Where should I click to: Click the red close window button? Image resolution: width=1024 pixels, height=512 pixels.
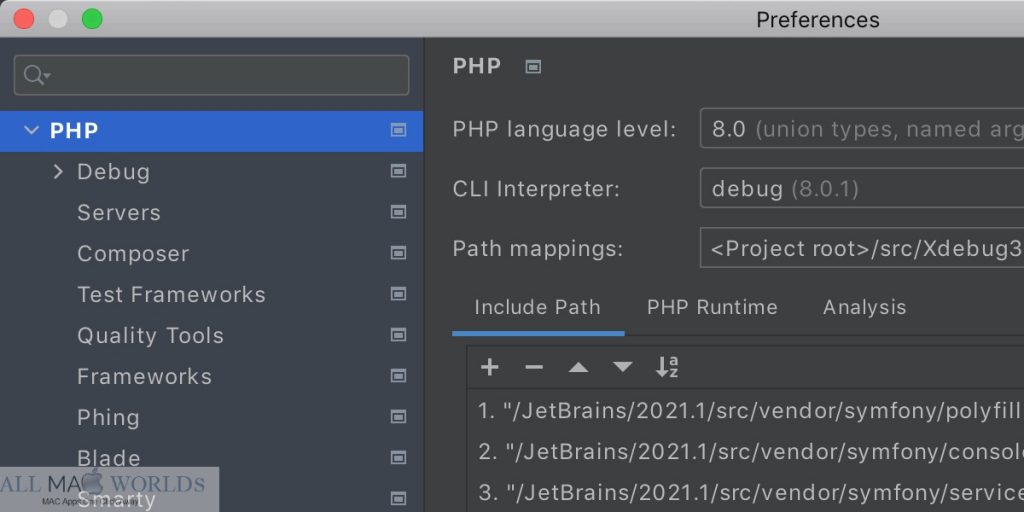(x=24, y=19)
